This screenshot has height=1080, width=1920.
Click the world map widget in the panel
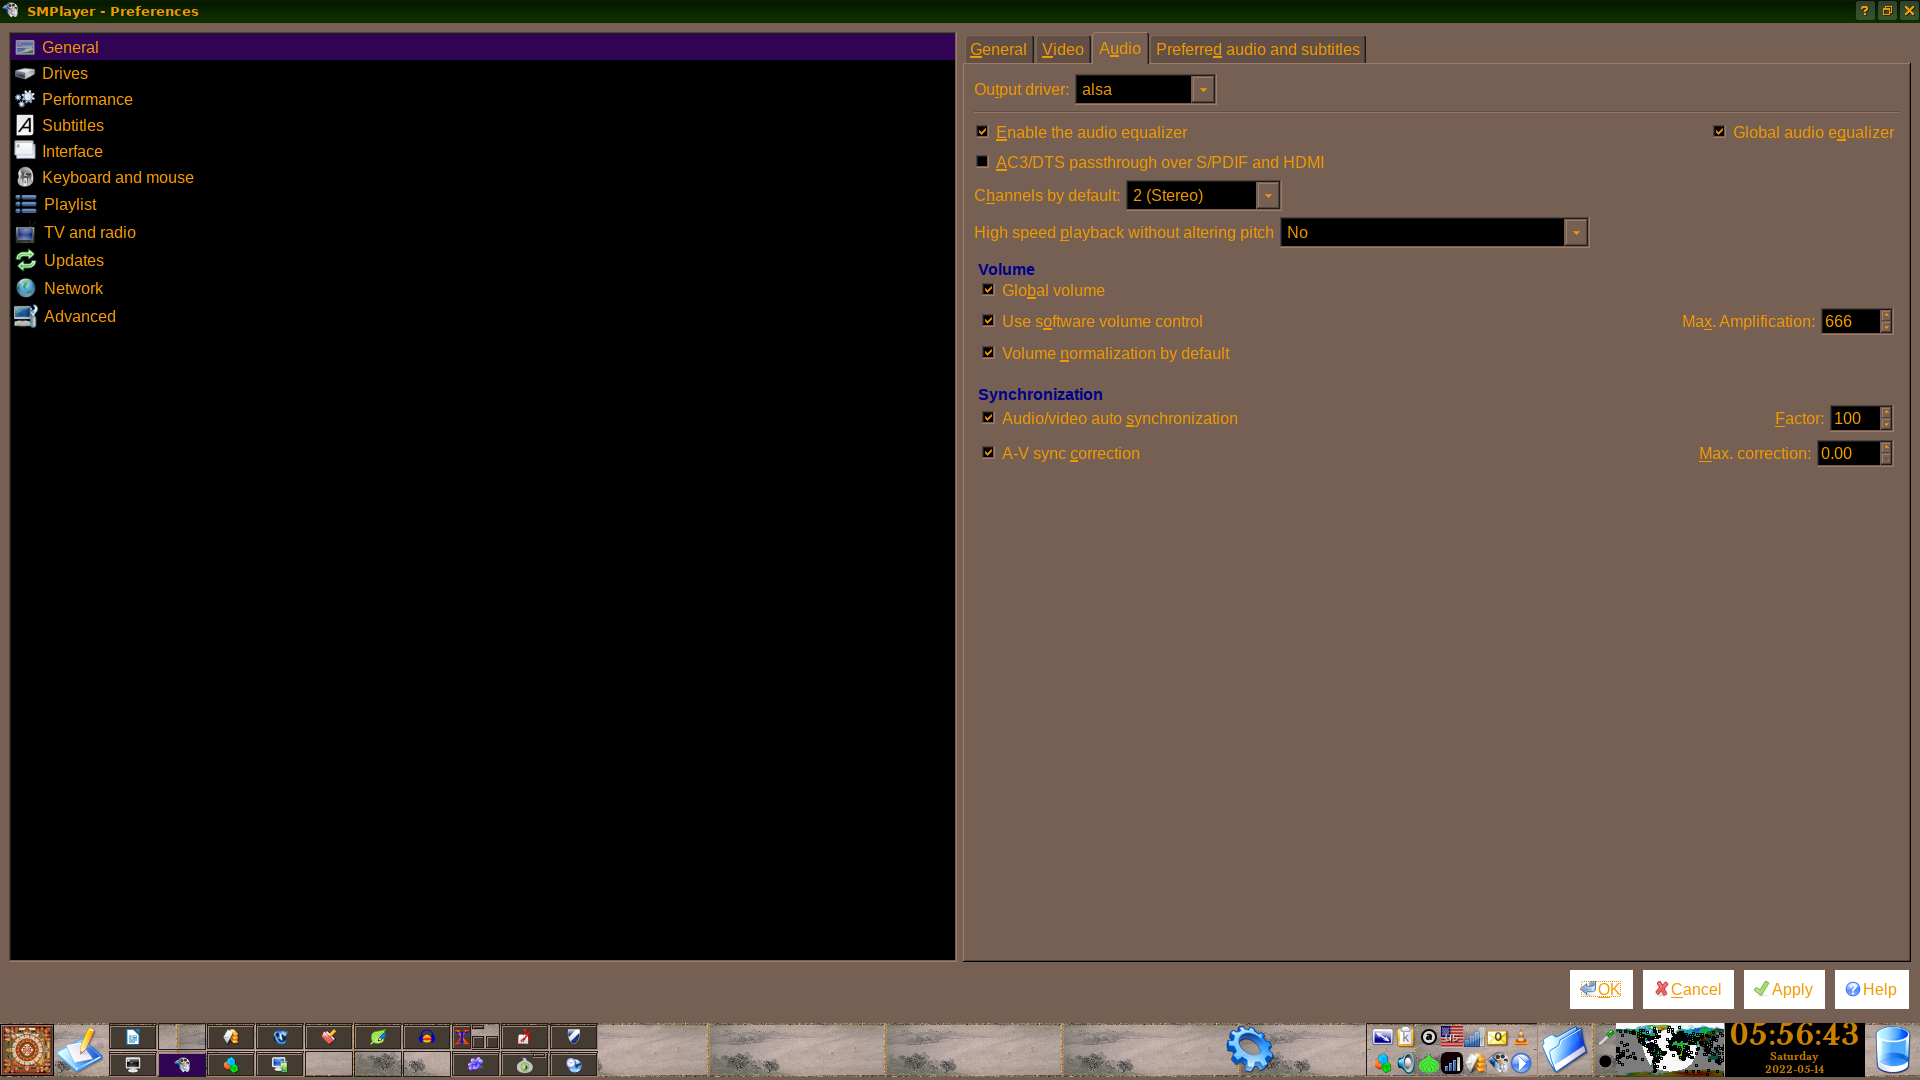1669,1050
